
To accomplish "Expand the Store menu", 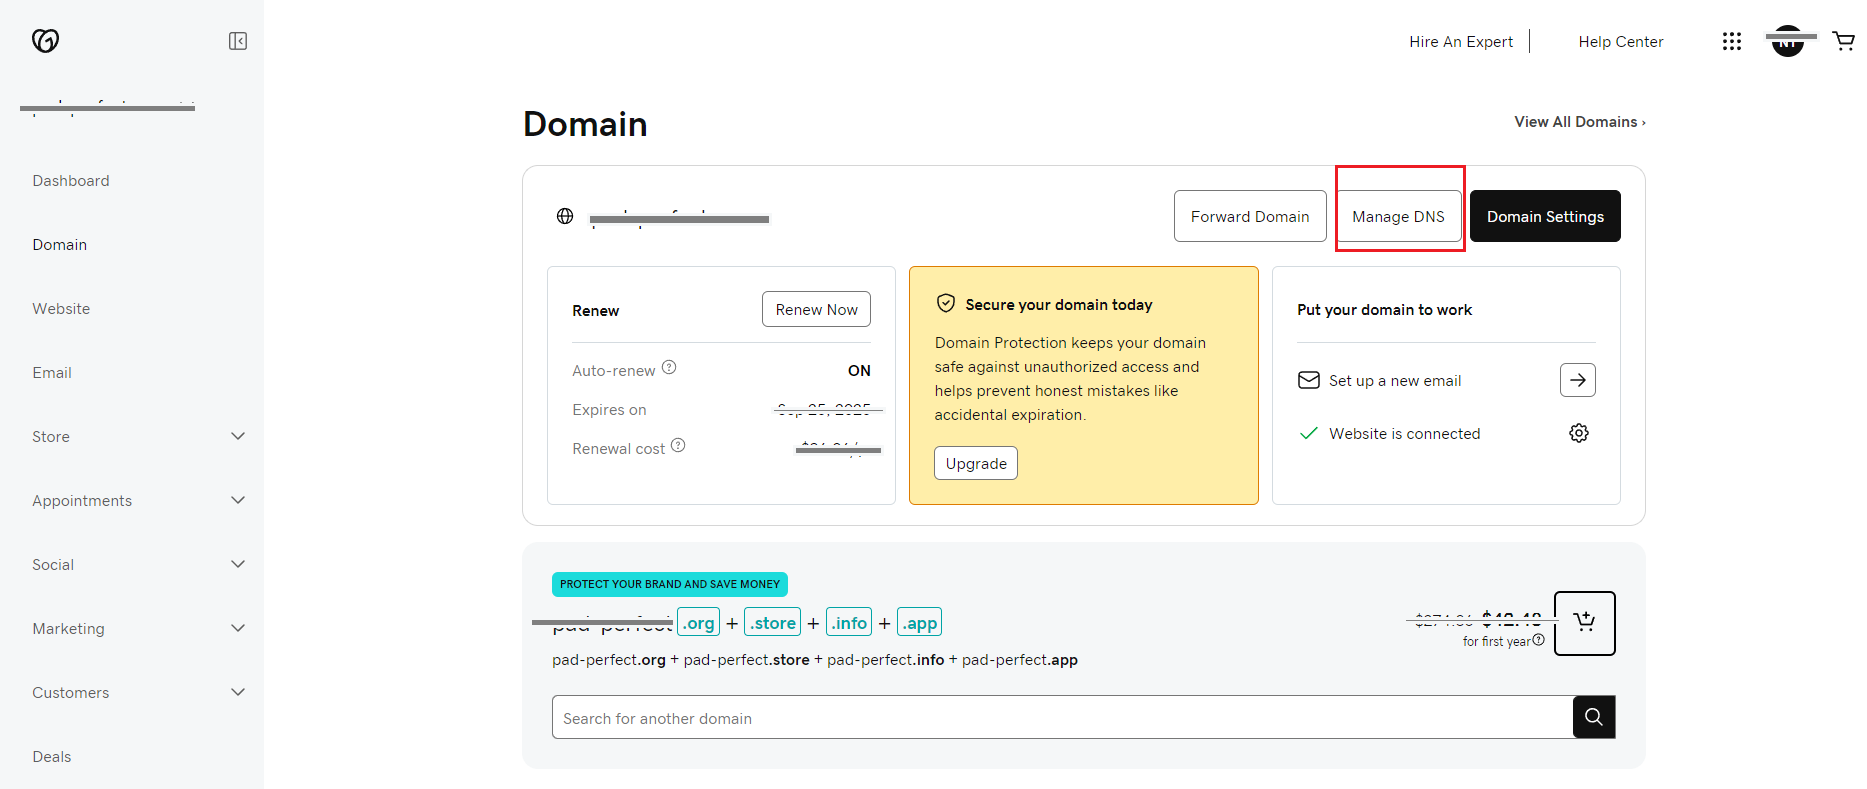I will point(238,436).
